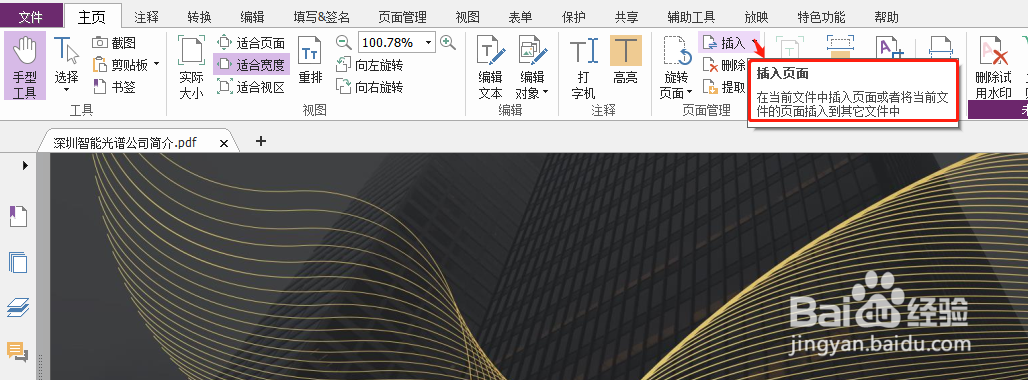Click the Reflow (重排) button
This screenshot has height=380, width=1028.
(x=310, y=61)
